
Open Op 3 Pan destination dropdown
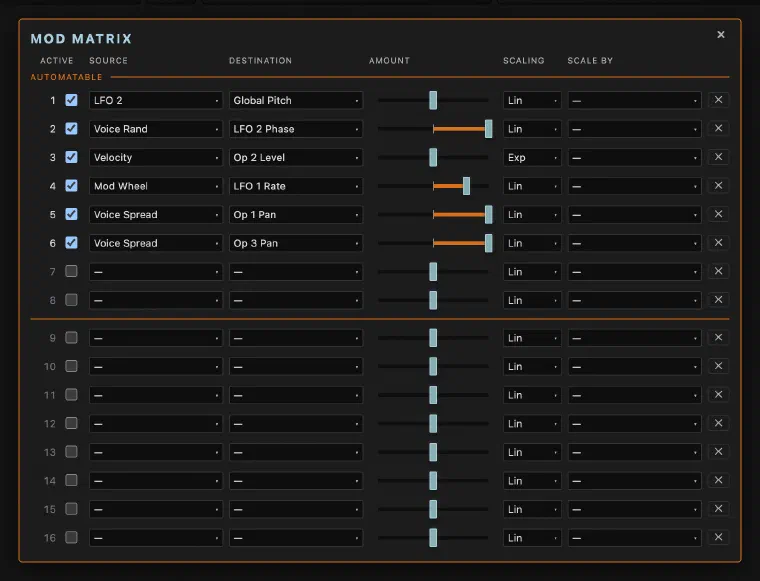click(296, 243)
